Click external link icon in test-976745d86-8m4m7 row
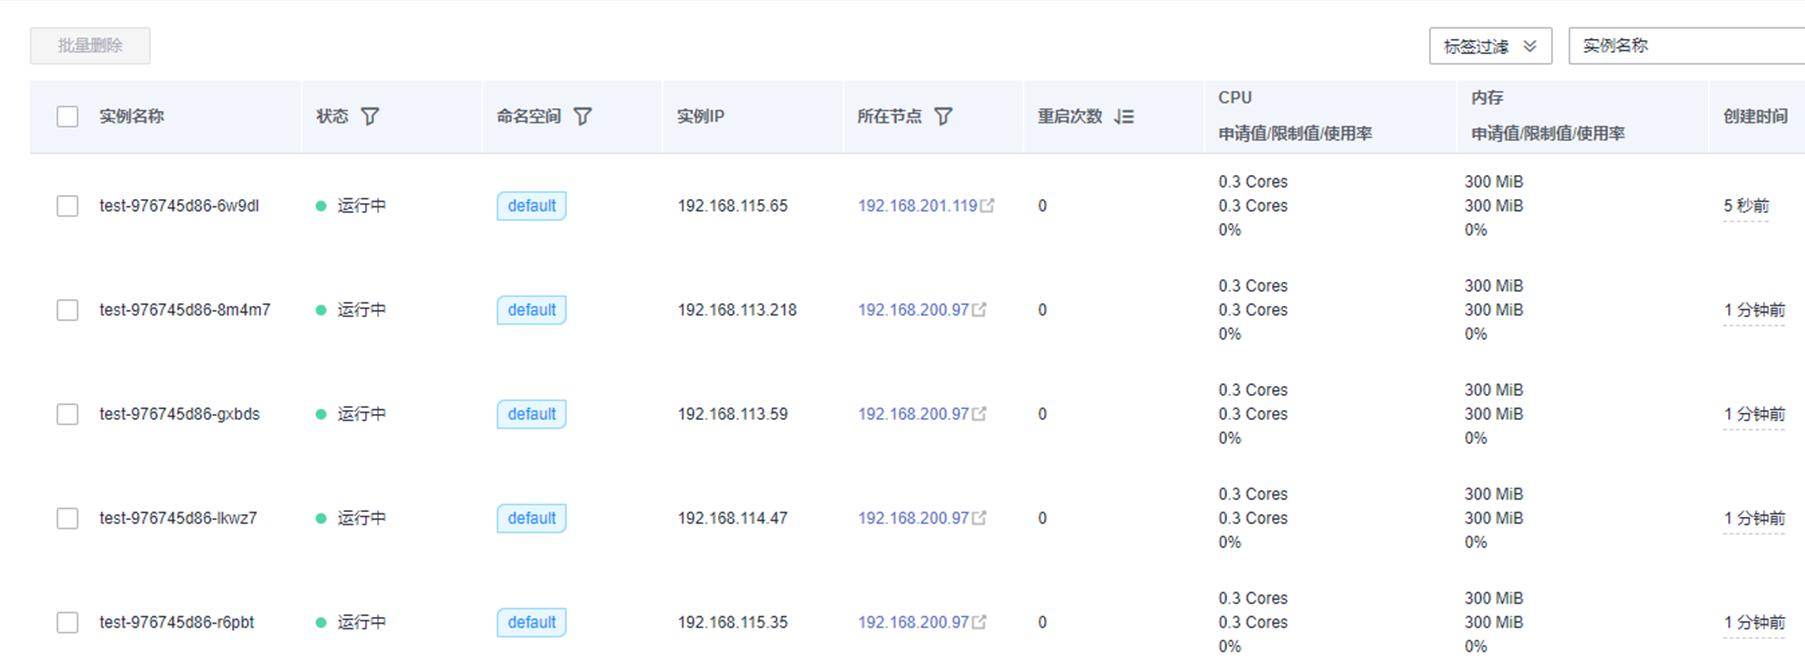 tap(979, 310)
